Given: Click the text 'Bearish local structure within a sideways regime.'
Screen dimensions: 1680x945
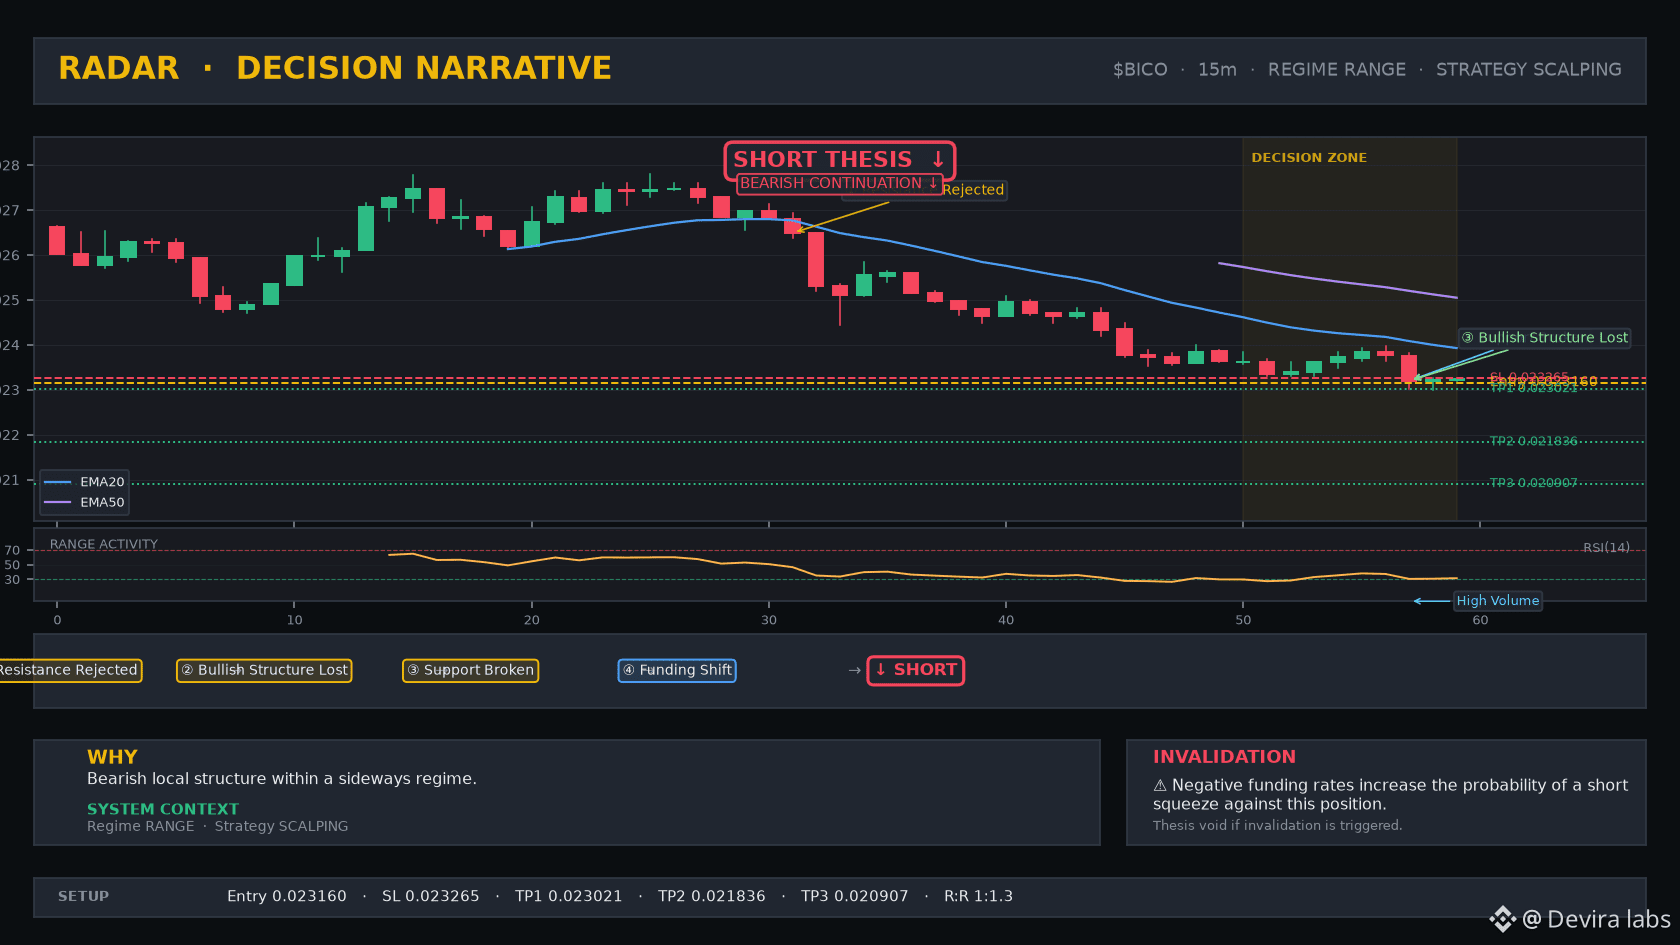Looking at the screenshot, I should (282, 779).
